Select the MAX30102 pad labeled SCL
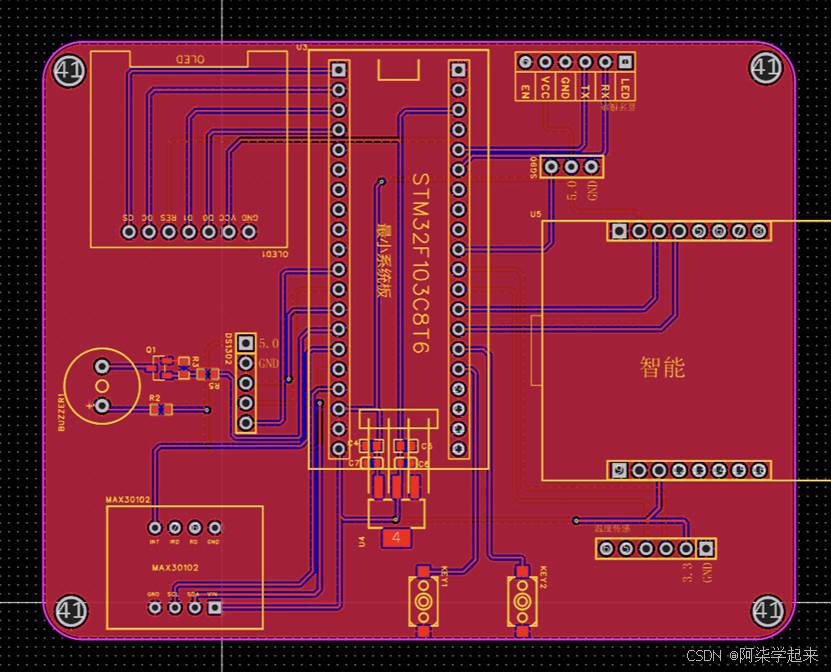The image size is (831, 672). (x=174, y=607)
